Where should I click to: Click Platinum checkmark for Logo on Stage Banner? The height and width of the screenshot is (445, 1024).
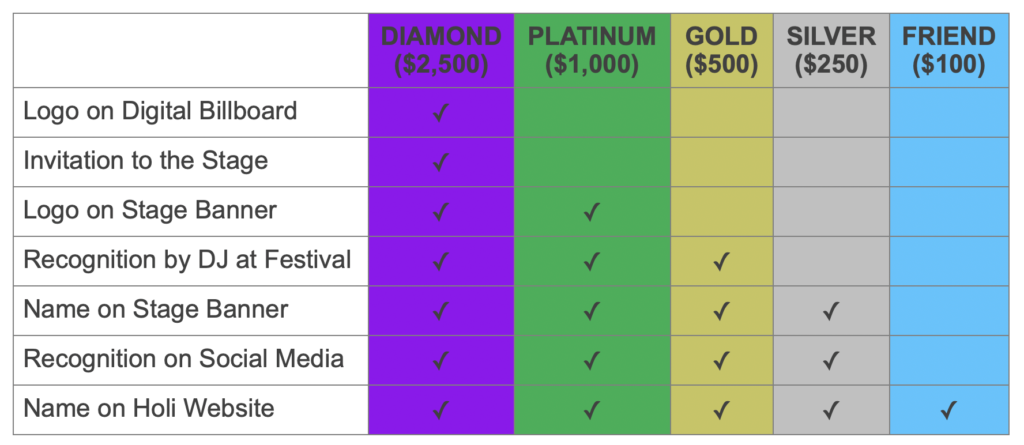coord(592,212)
